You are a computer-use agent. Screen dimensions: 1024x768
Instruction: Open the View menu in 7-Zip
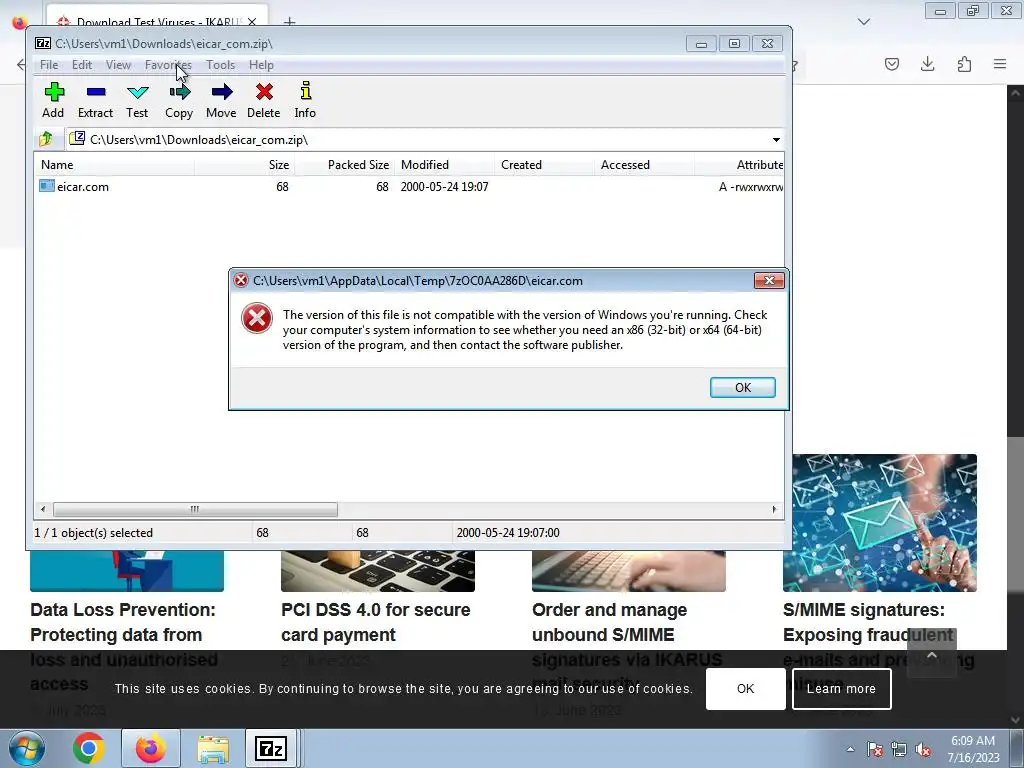[118, 65]
